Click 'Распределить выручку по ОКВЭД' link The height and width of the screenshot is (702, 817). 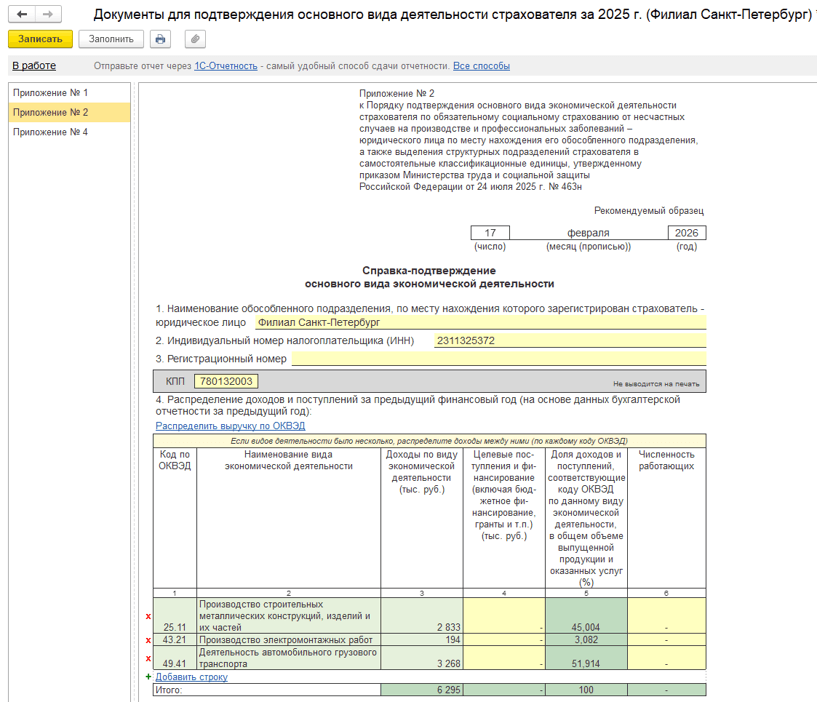(x=230, y=425)
